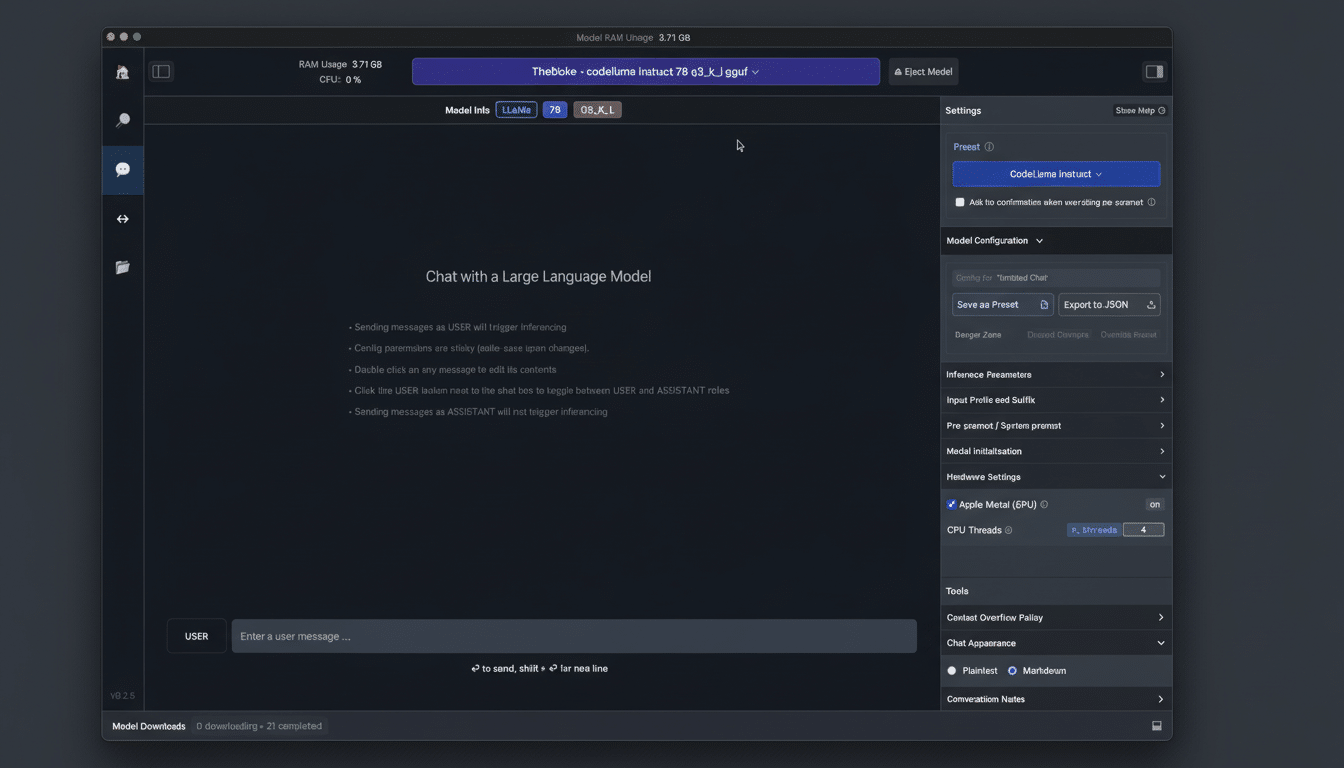Collapse the right panel using top-right icon
The width and height of the screenshot is (1344, 768).
(x=1153, y=71)
